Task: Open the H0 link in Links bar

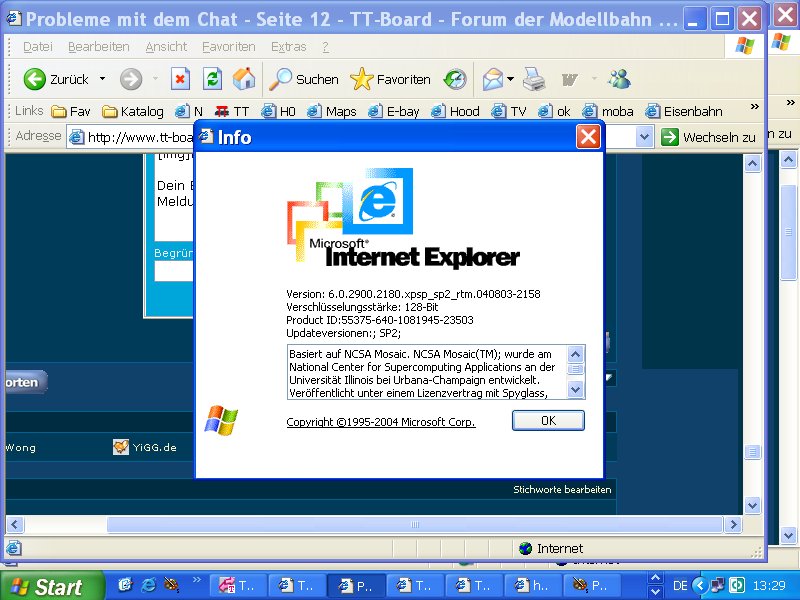Action: click(x=279, y=111)
